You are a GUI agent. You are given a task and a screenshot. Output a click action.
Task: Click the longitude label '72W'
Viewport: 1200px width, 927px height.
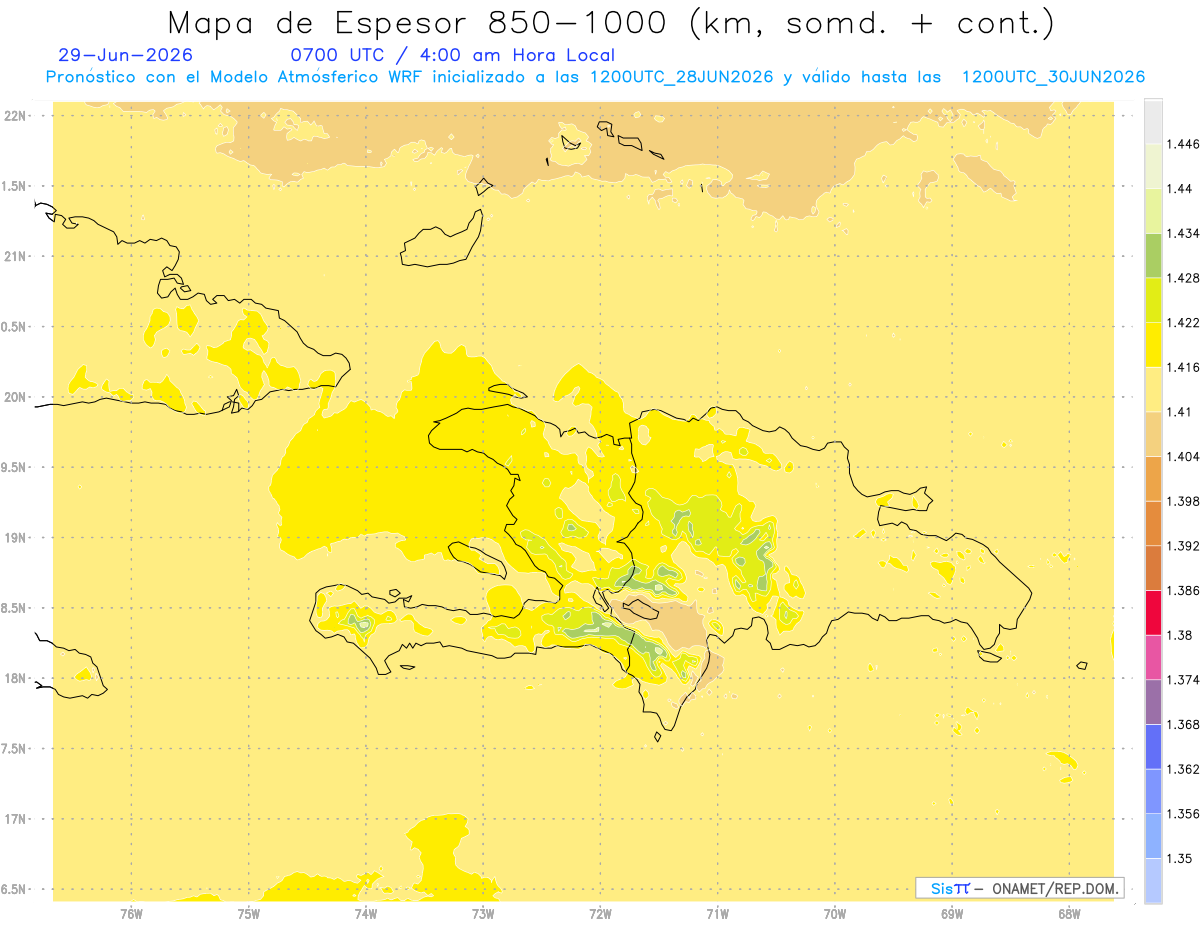pyautogui.click(x=600, y=913)
